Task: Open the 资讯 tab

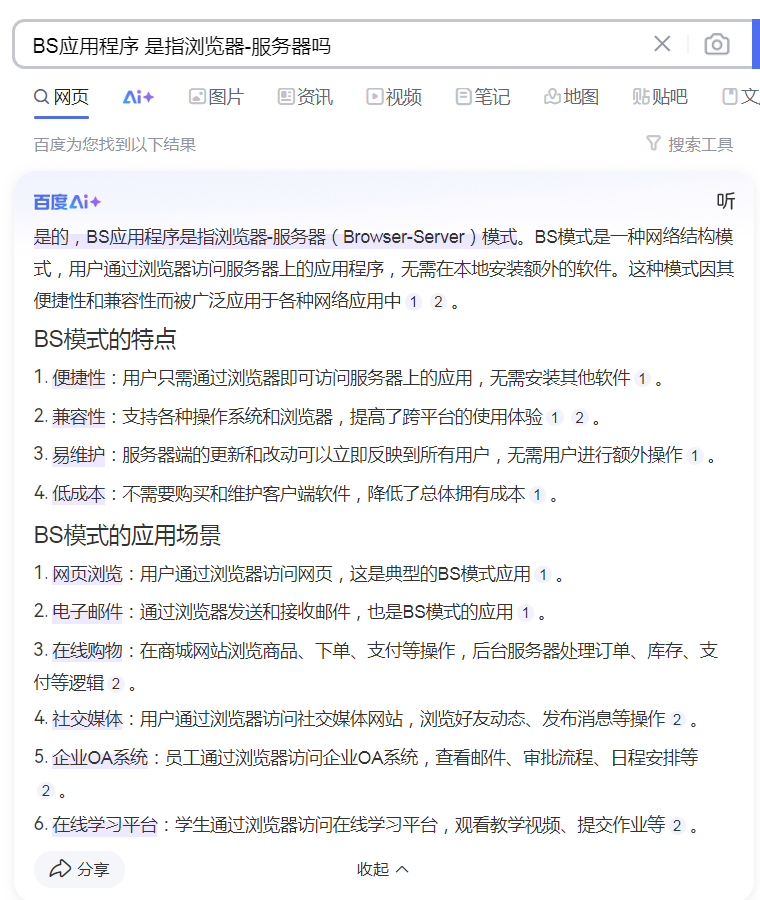Action: [305, 97]
